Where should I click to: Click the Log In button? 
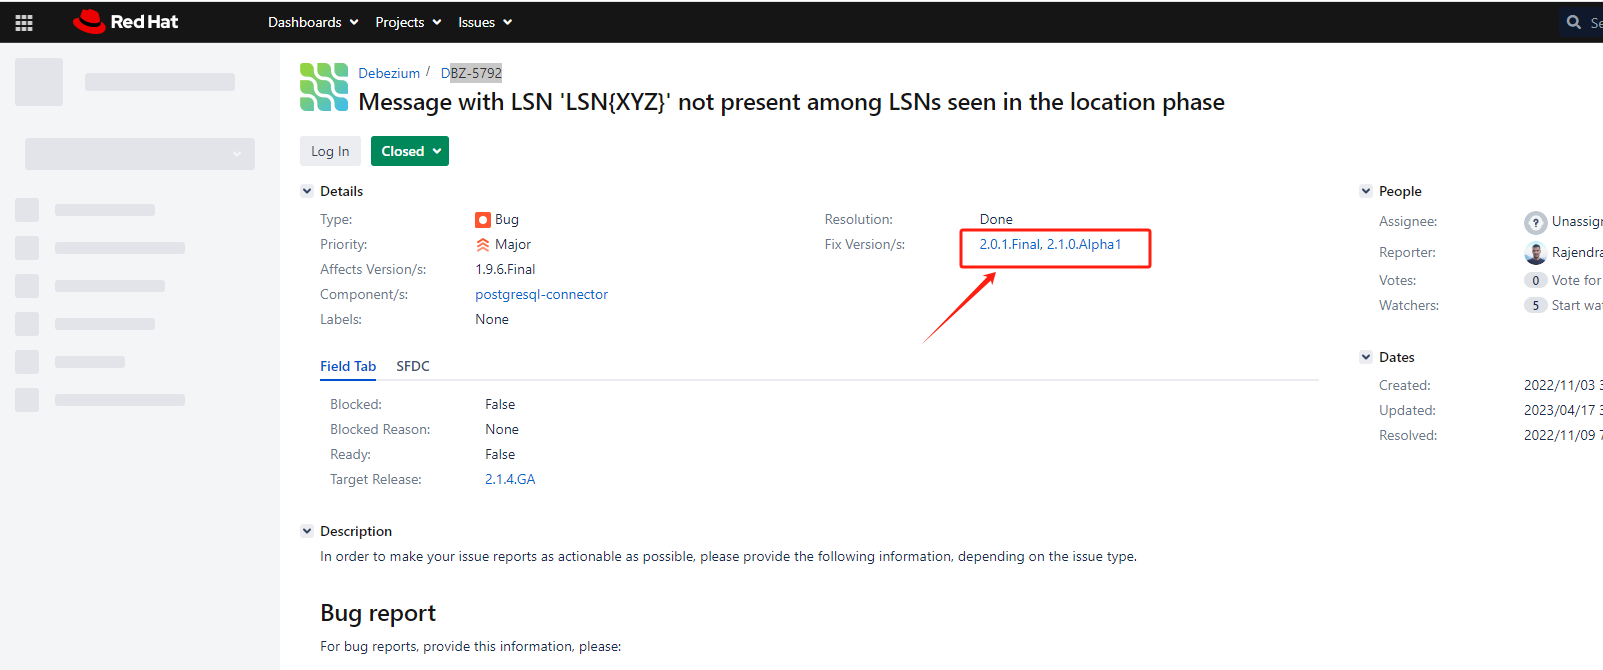pyautogui.click(x=330, y=151)
